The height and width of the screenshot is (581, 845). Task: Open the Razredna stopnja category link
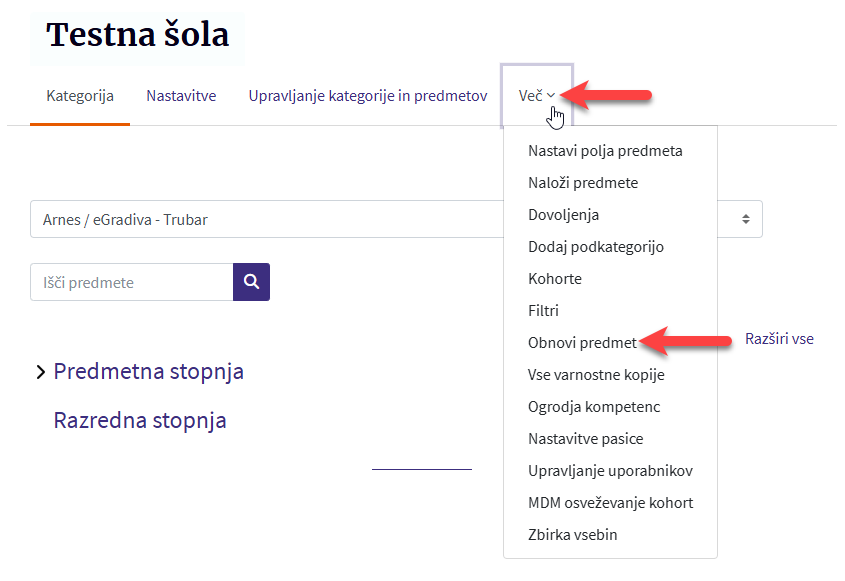pos(140,420)
